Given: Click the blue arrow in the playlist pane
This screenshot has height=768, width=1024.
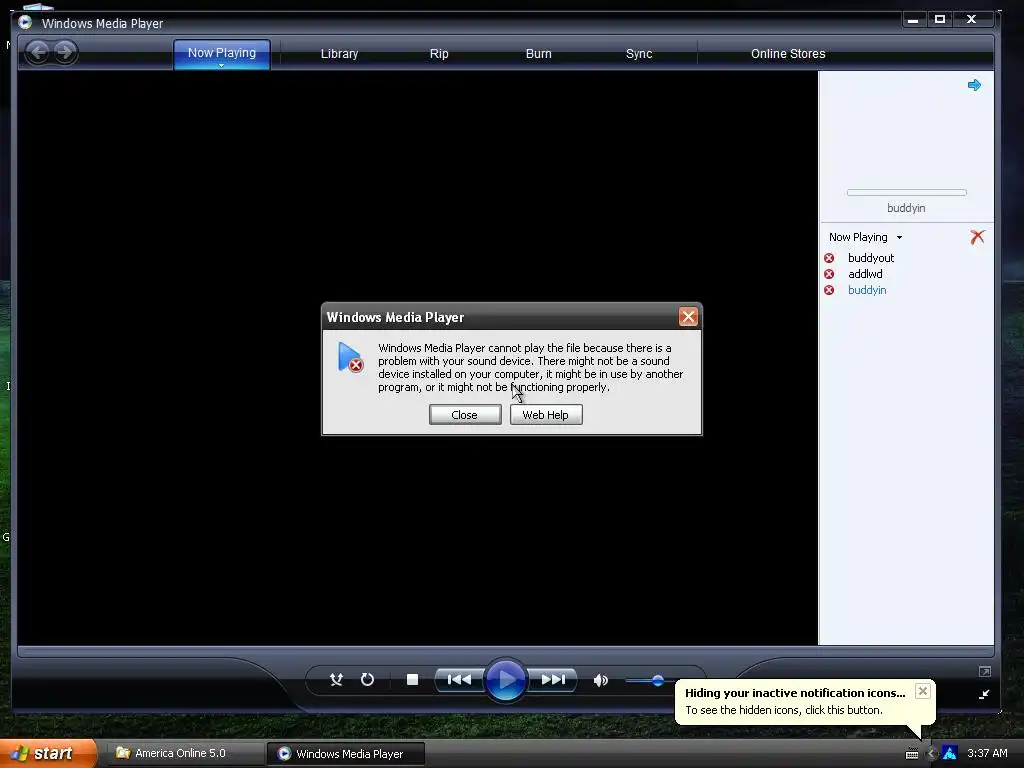Looking at the screenshot, I should 974,85.
